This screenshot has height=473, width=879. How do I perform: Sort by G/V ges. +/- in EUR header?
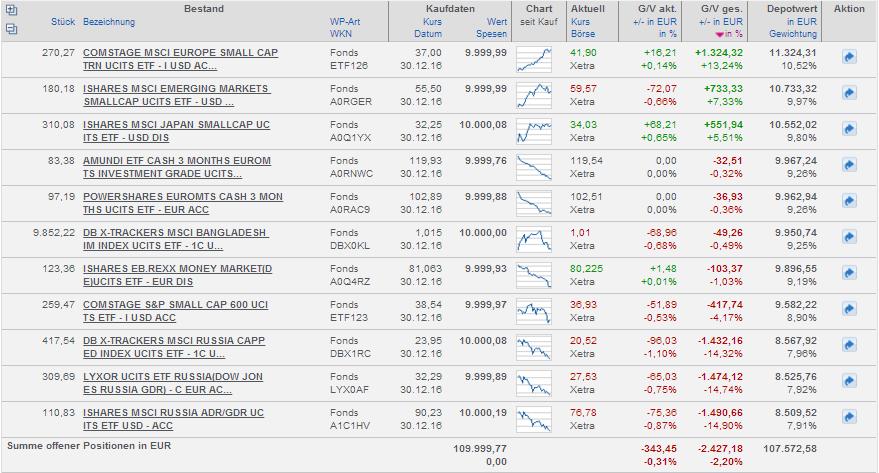coord(720,22)
